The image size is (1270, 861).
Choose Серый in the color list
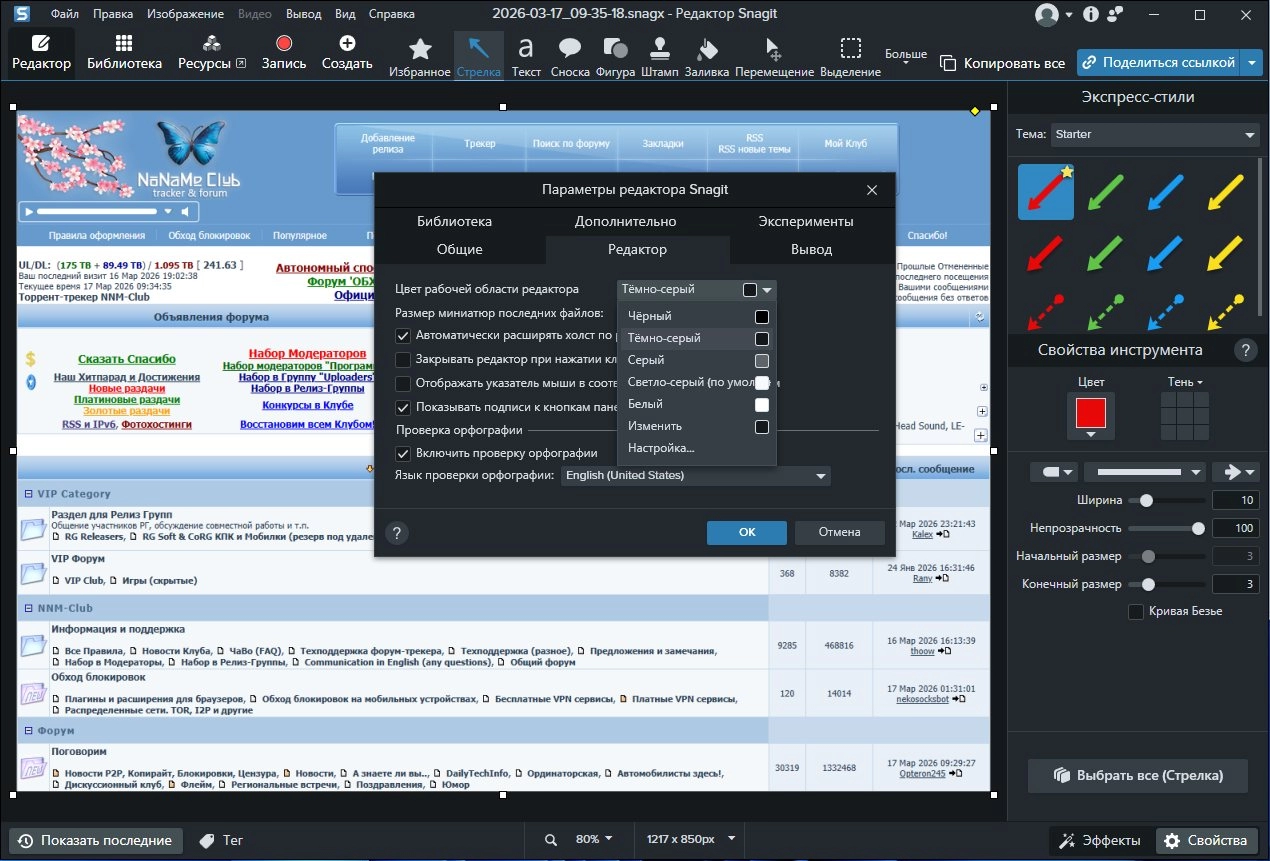pyautogui.click(x=698, y=360)
